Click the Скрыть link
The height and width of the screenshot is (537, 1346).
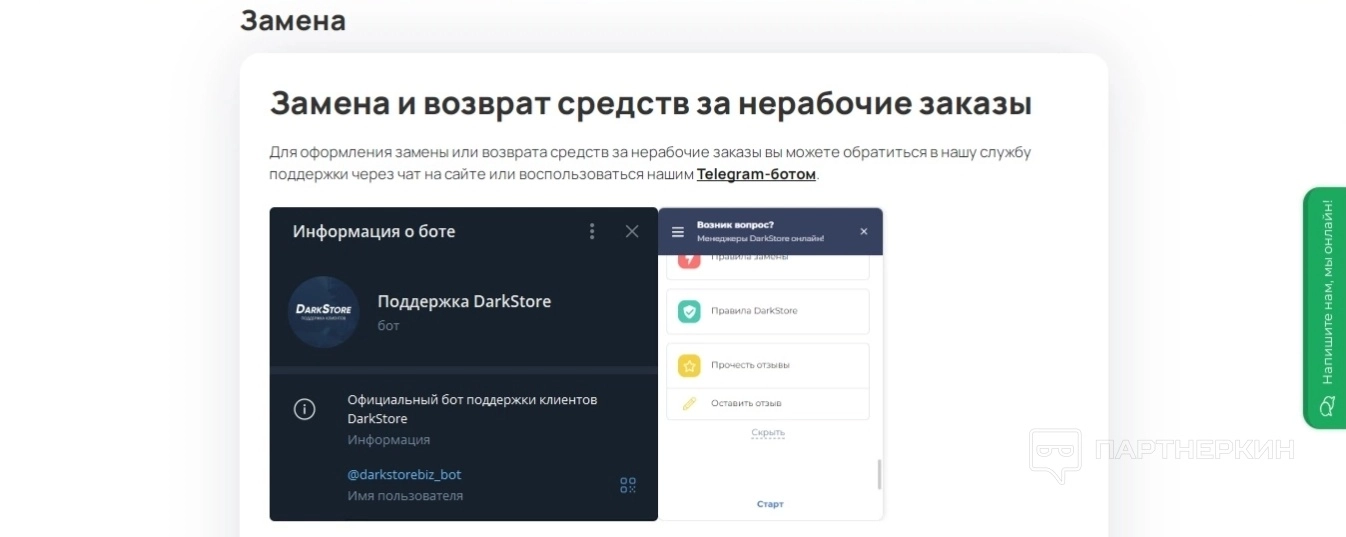point(768,433)
